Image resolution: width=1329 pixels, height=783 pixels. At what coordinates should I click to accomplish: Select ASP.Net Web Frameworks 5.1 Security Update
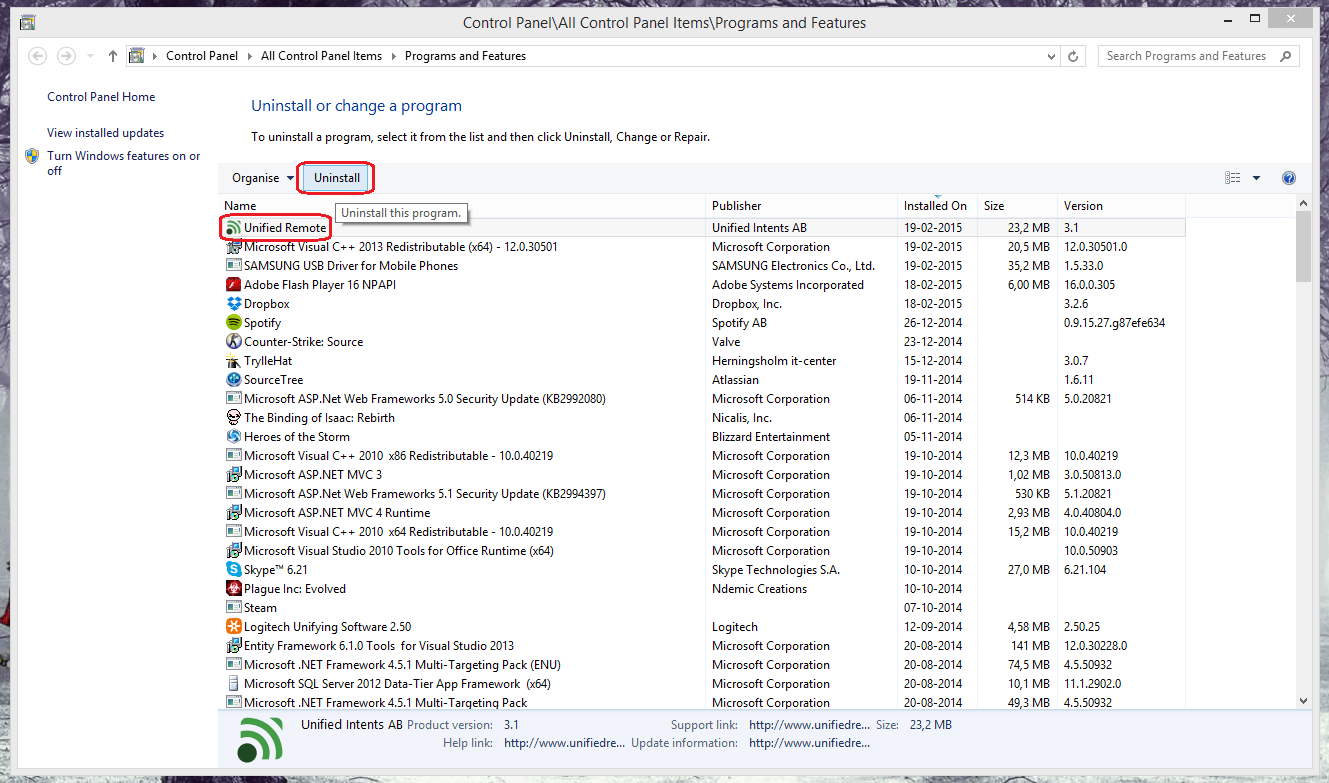[x=702, y=494]
